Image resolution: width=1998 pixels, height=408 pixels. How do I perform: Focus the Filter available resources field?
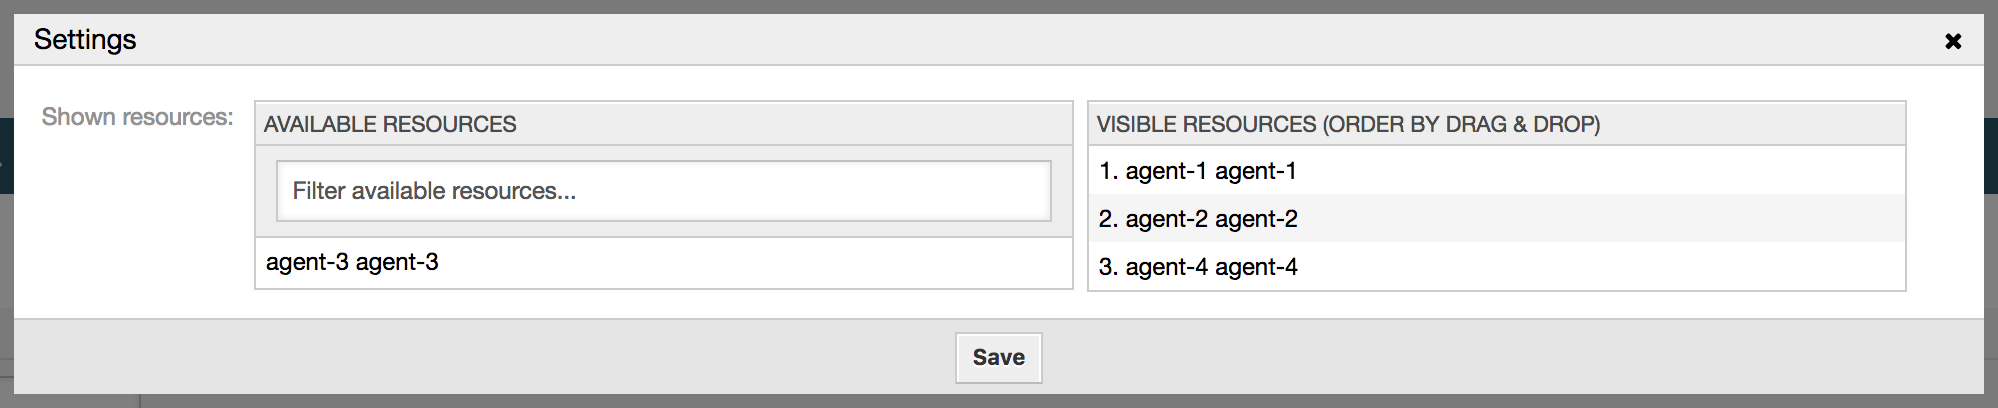click(x=663, y=191)
